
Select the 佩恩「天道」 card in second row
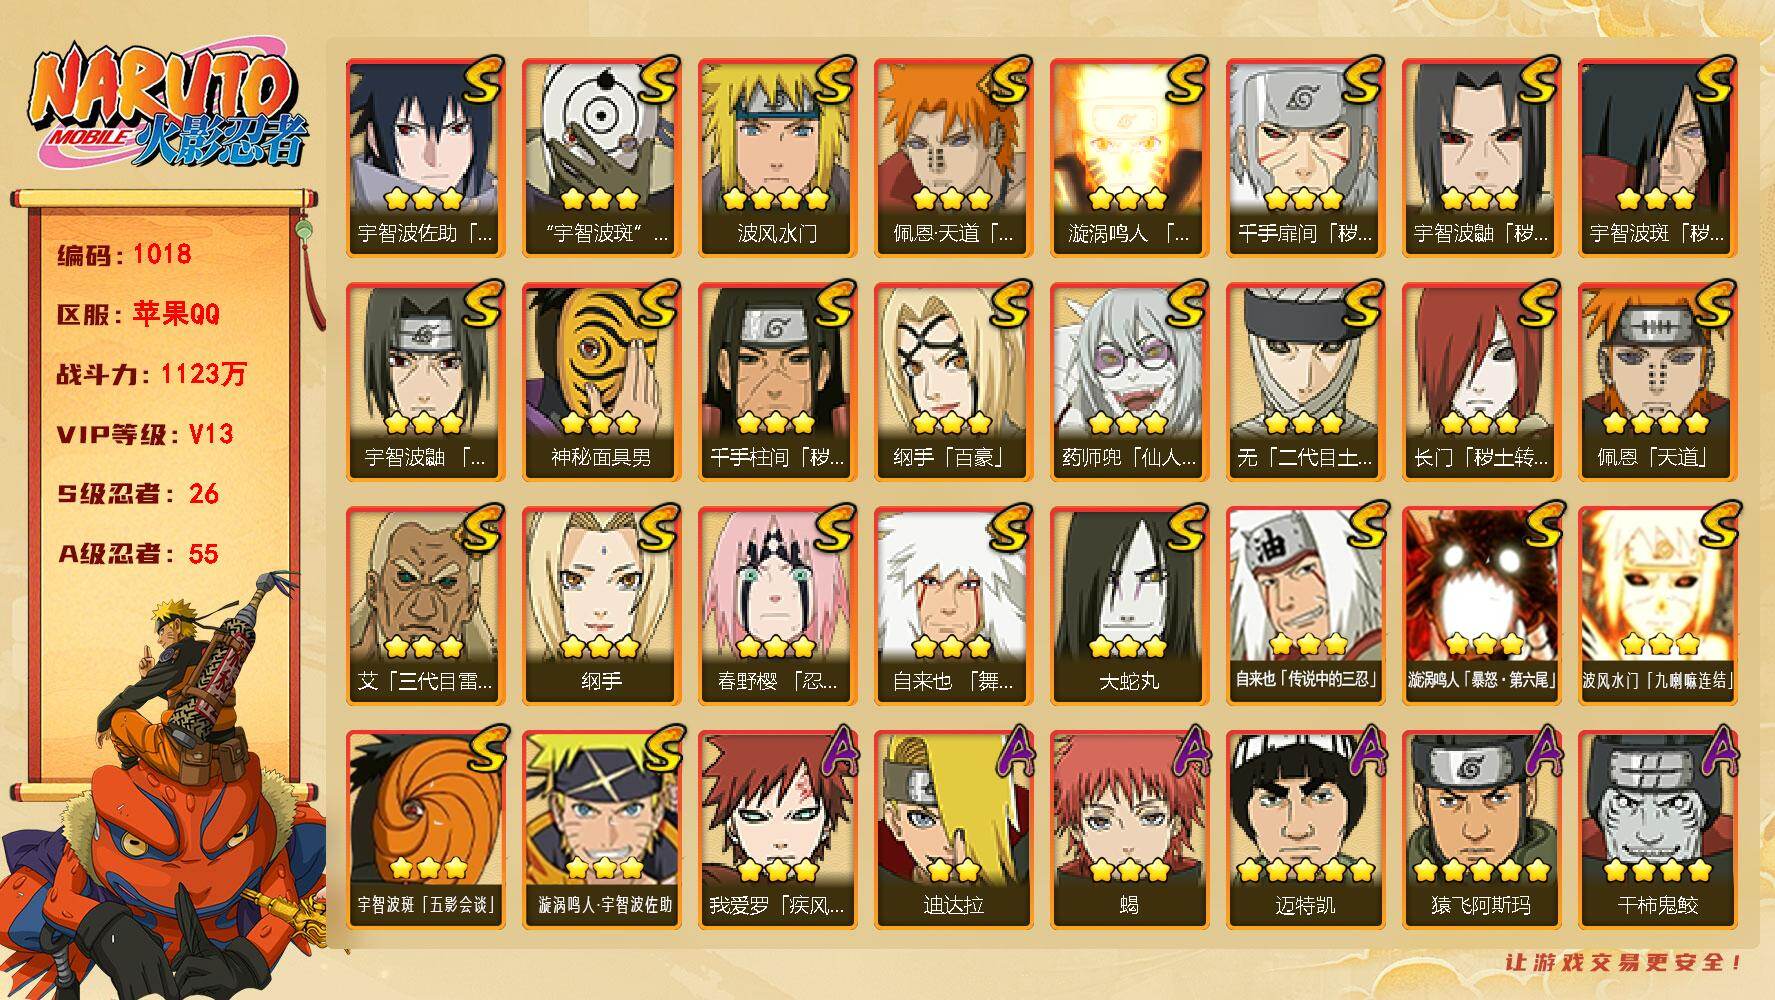[1657, 382]
